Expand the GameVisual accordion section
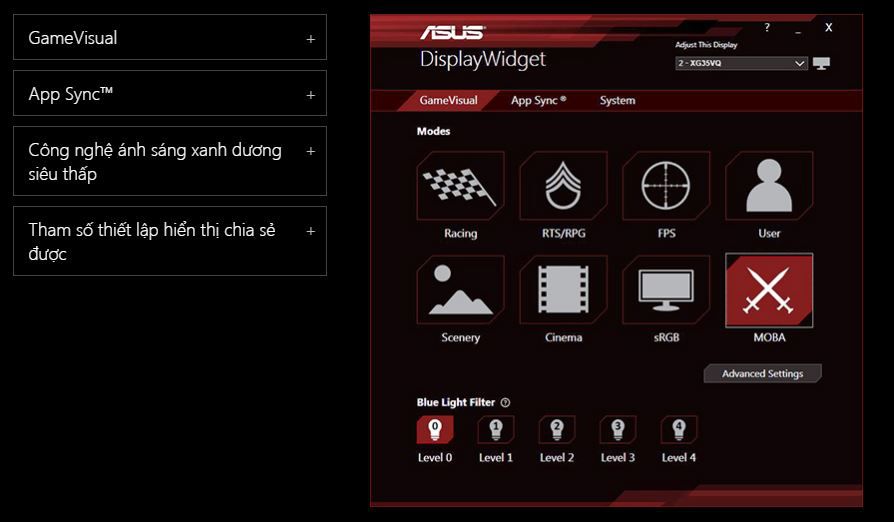The width and height of the screenshot is (894, 522). (x=170, y=38)
